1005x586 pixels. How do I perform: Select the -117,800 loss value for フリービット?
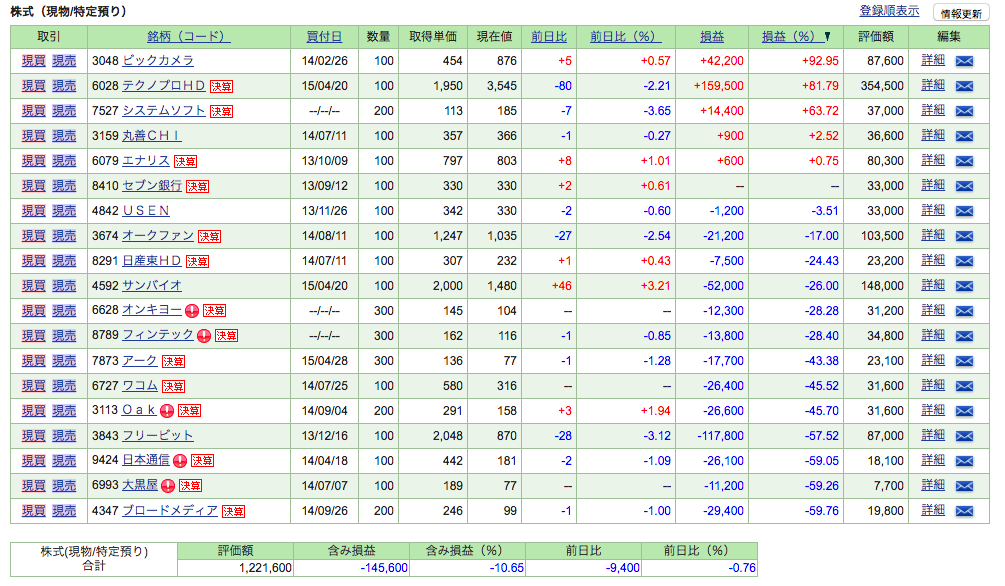[720, 436]
